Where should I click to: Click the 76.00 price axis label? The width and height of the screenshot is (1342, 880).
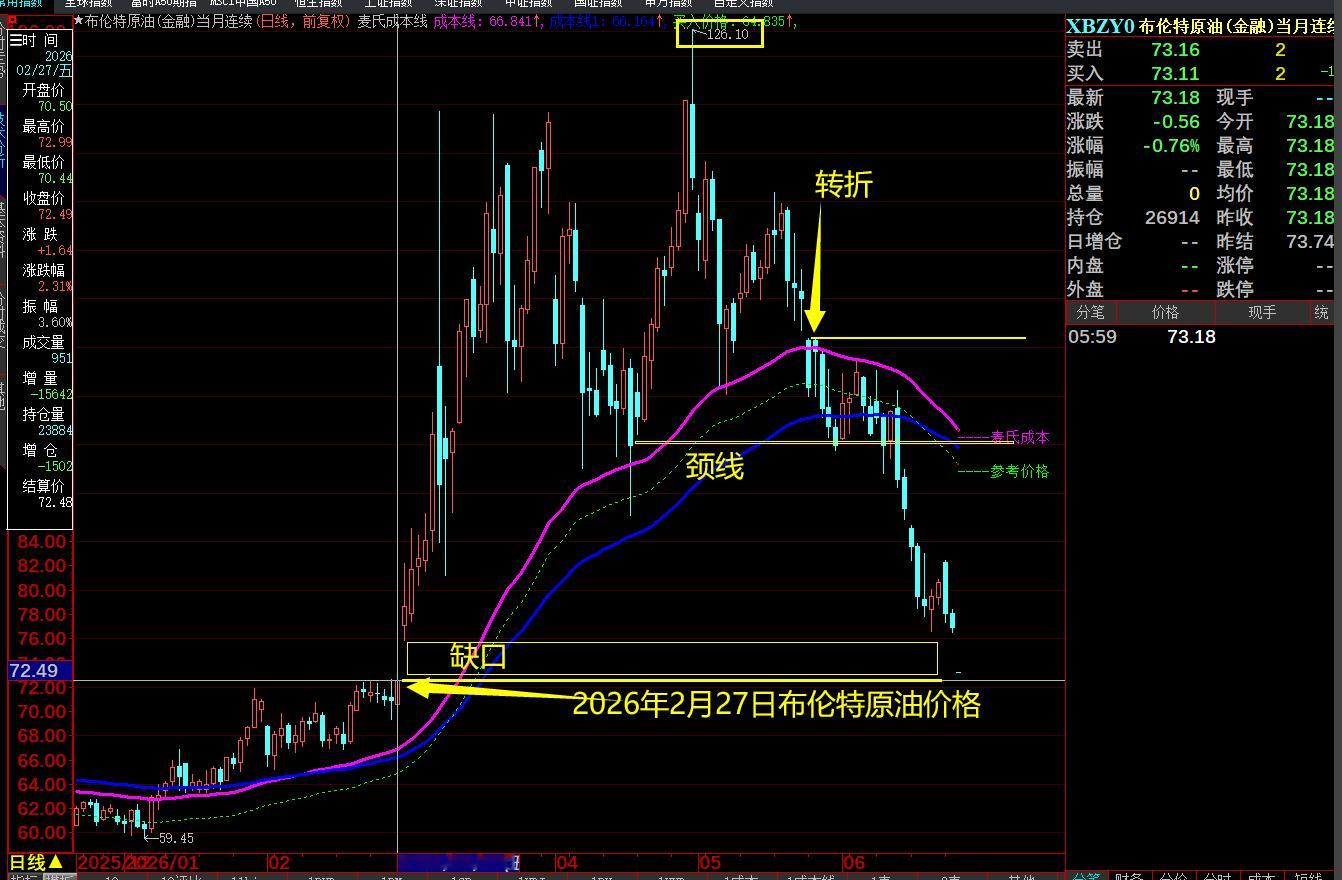point(40,639)
